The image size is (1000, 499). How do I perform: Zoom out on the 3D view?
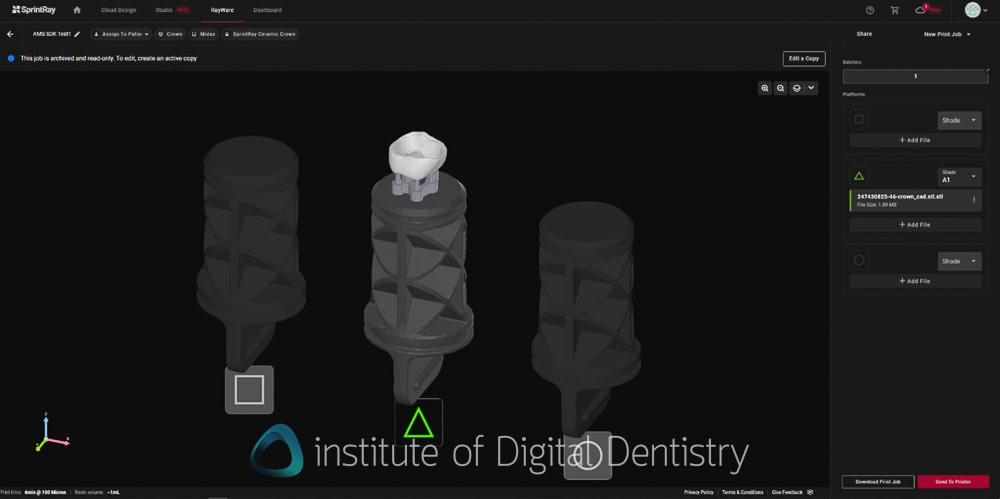780,89
